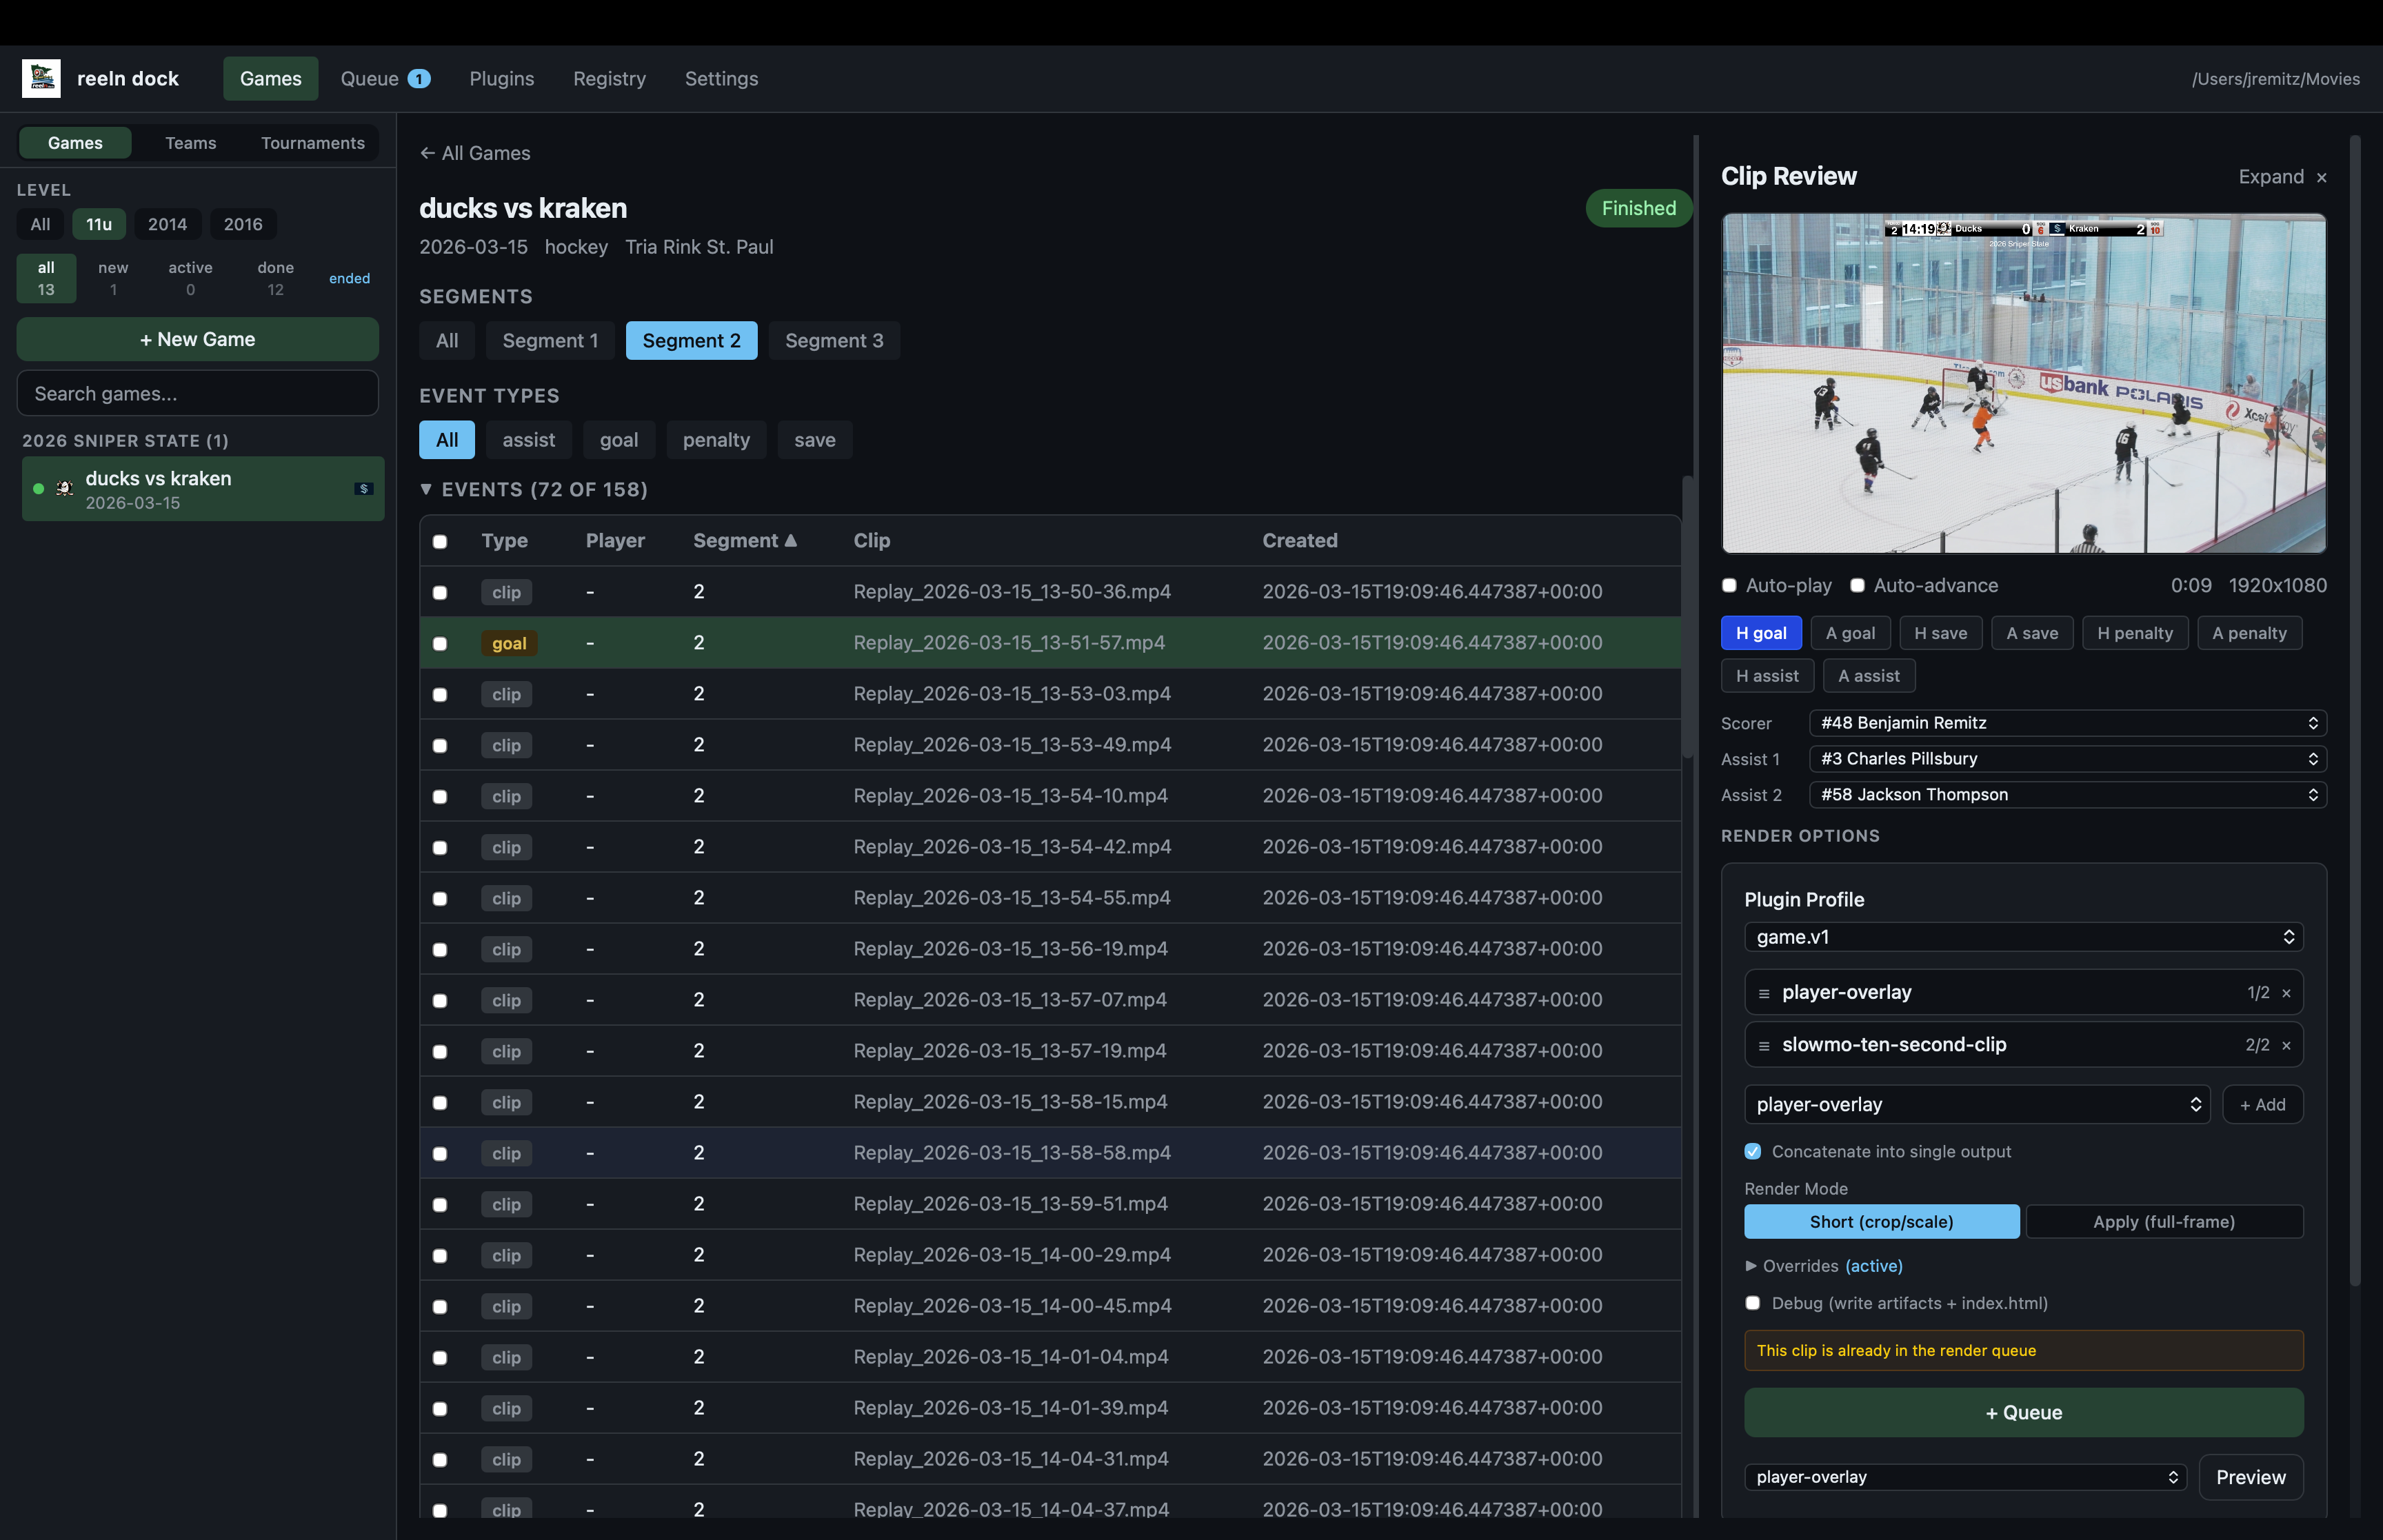The height and width of the screenshot is (1540, 2383).
Task: Click the Ducks mascot logo on the game card
Action: [x=65, y=489]
